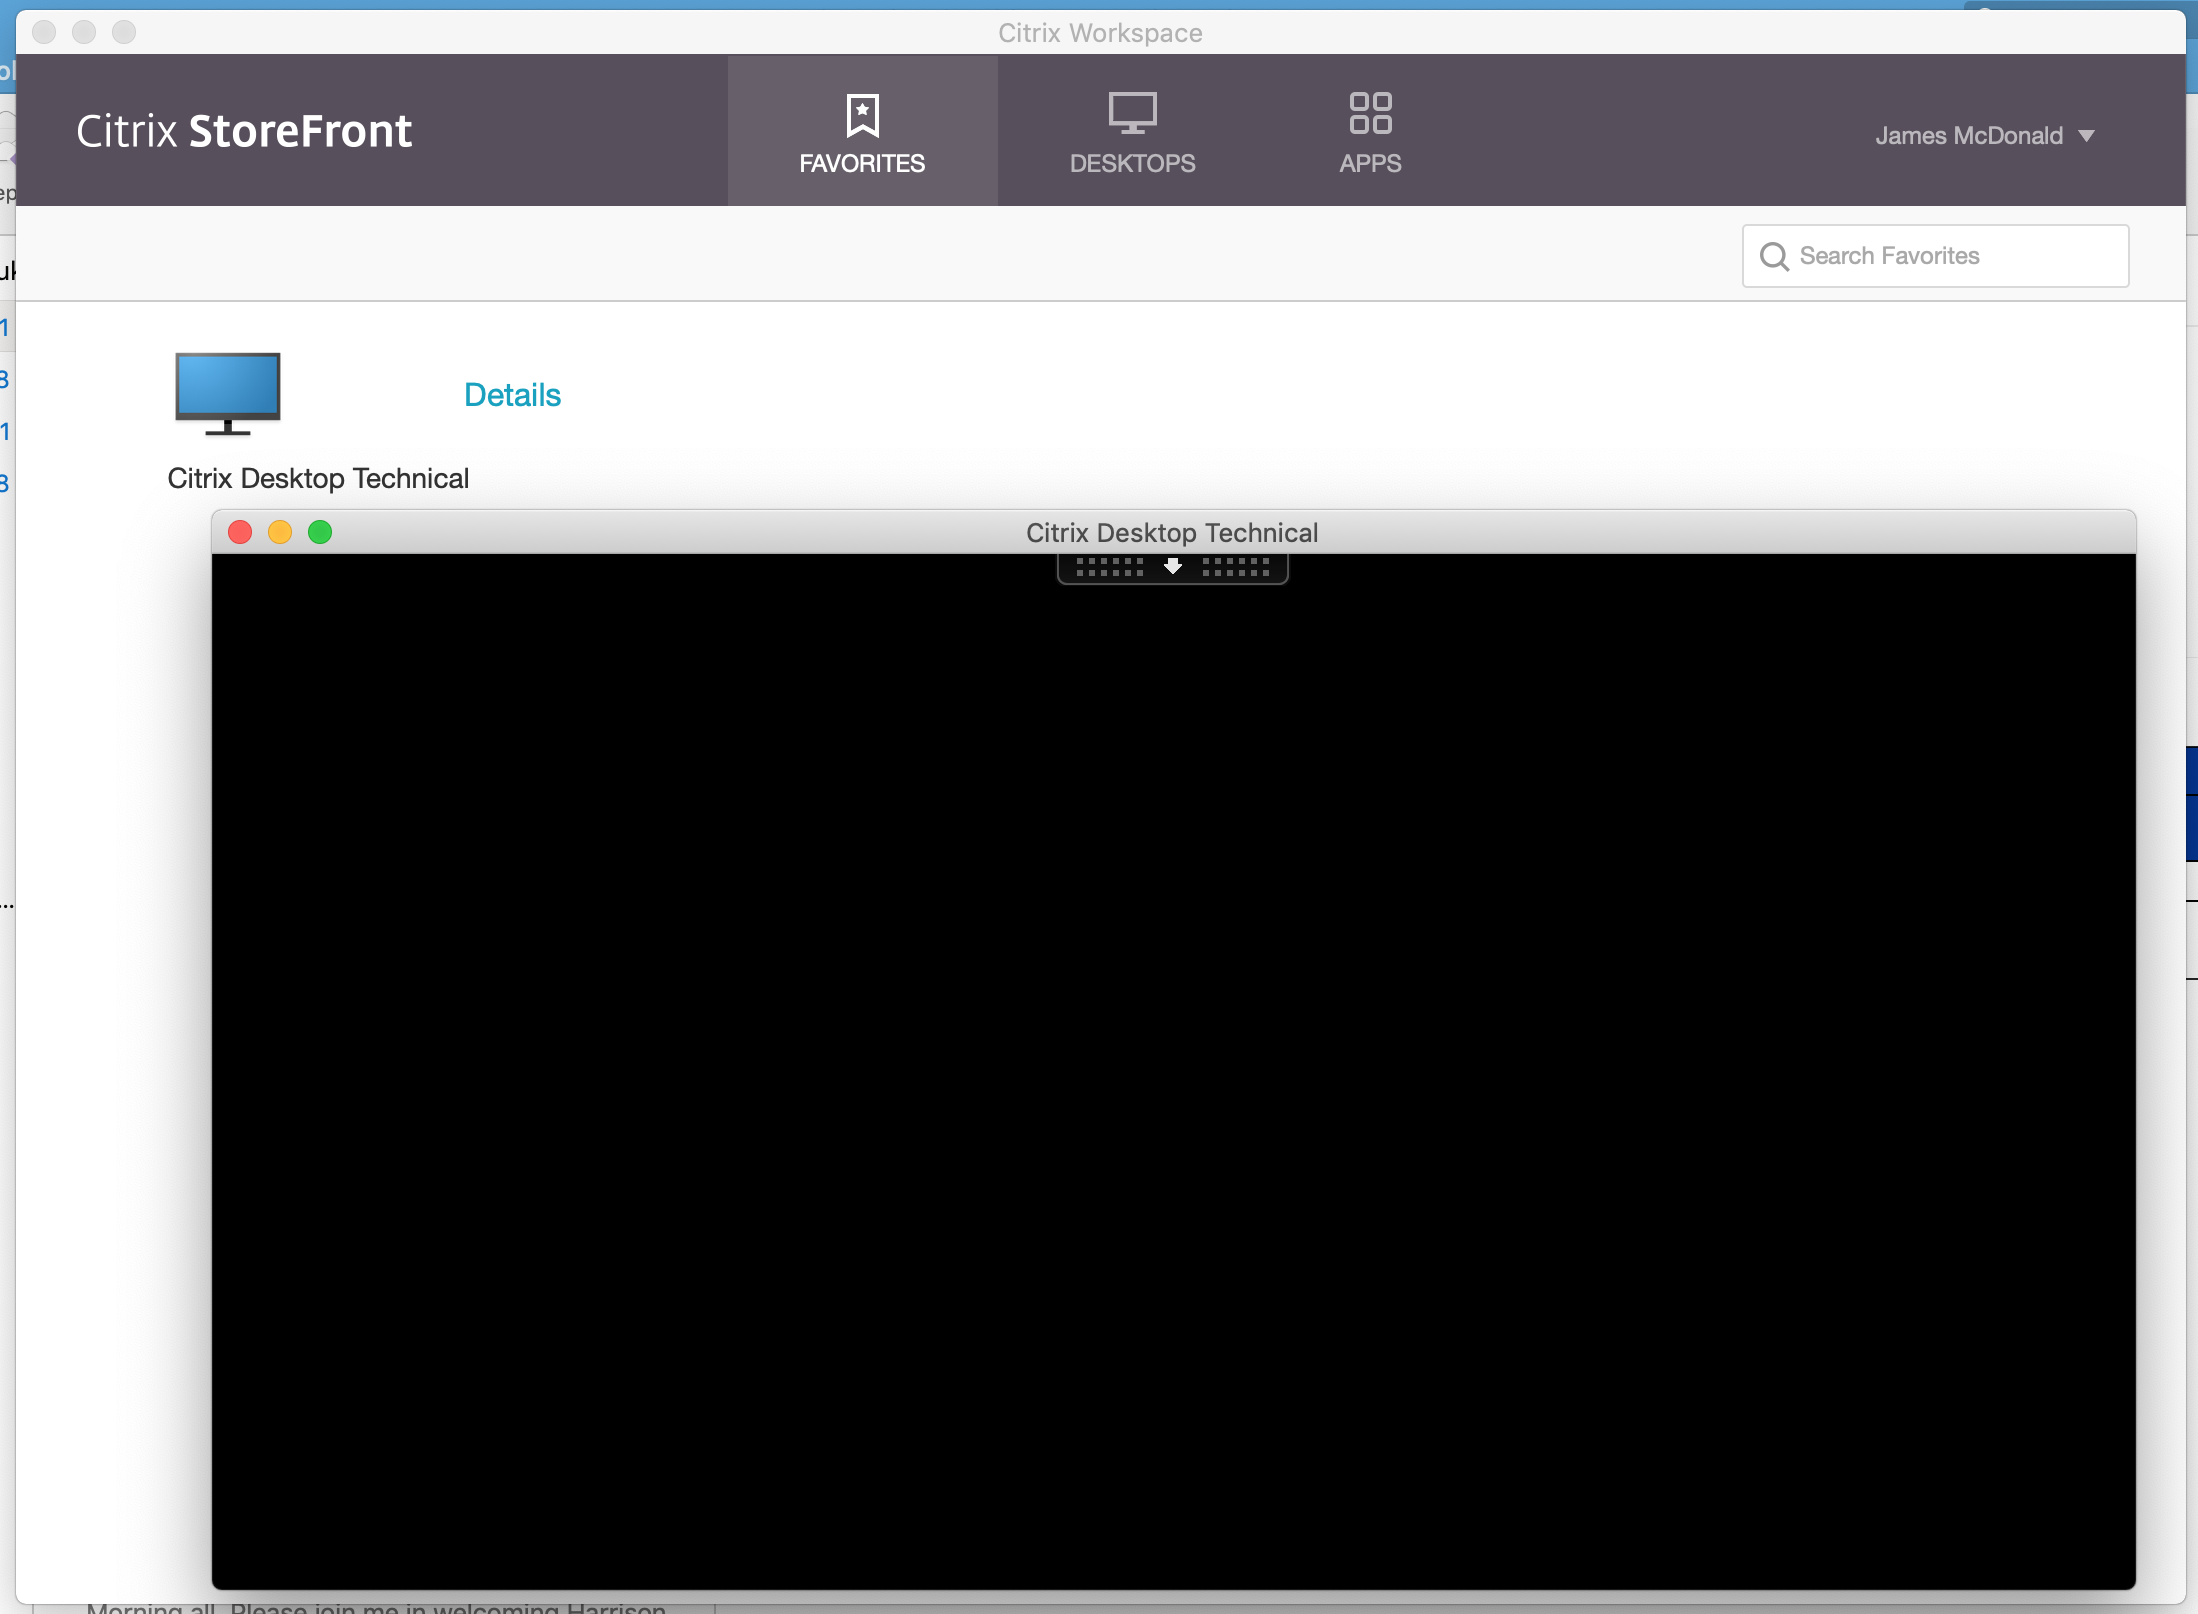Click the Search Favorites input field
The image size is (2198, 1614).
(1935, 254)
